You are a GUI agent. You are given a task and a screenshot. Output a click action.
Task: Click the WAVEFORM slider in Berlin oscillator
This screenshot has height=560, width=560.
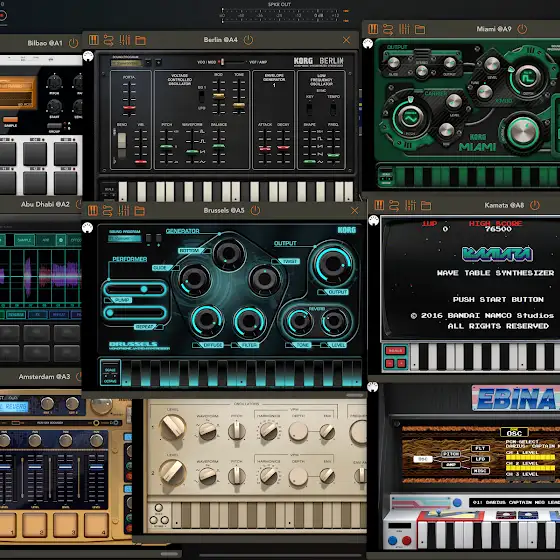pyautogui.click(x=192, y=146)
